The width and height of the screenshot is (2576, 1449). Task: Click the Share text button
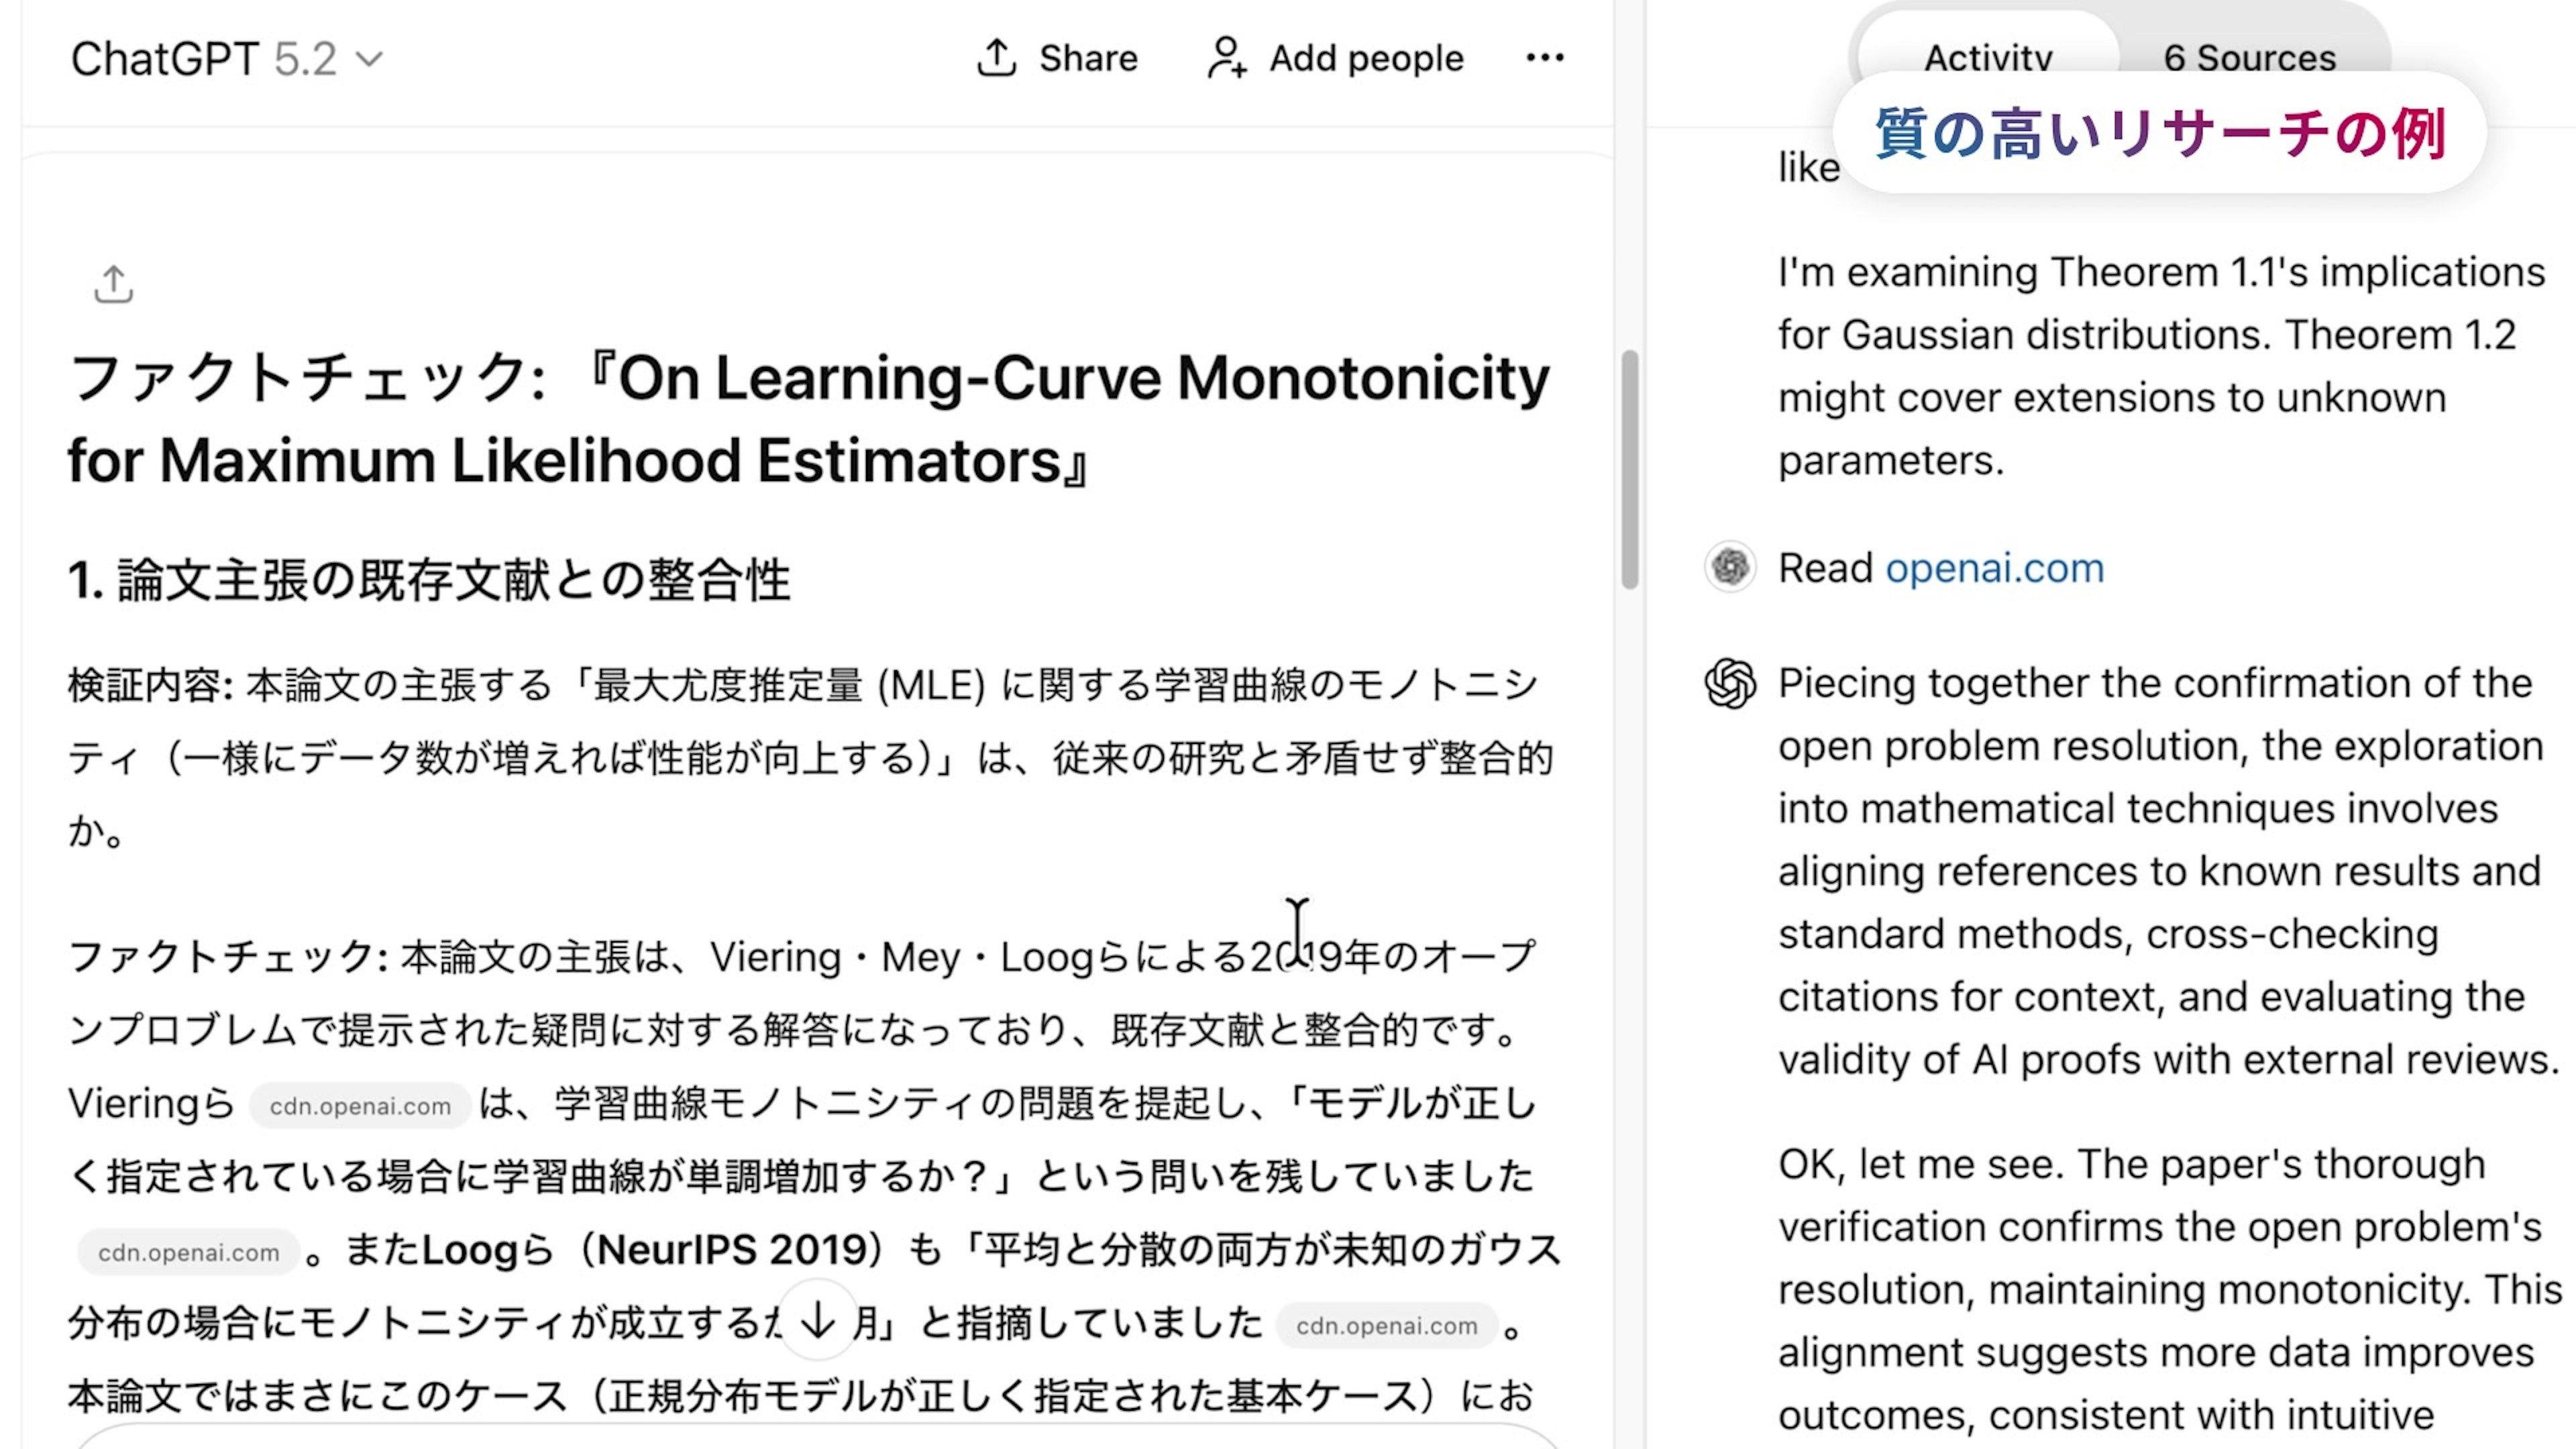click(x=1088, y=58)
